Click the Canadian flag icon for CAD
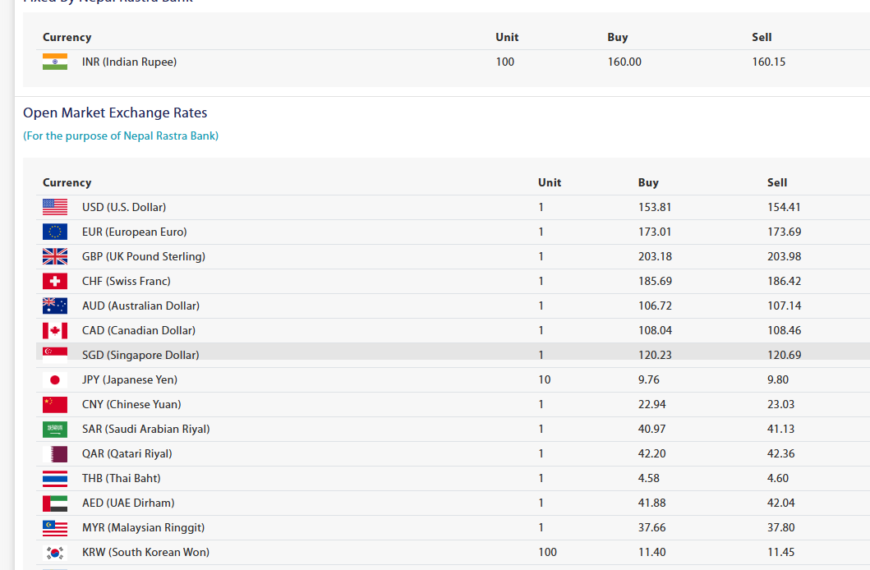This screenshot has width=870, height=570. [x=55, y=330]
